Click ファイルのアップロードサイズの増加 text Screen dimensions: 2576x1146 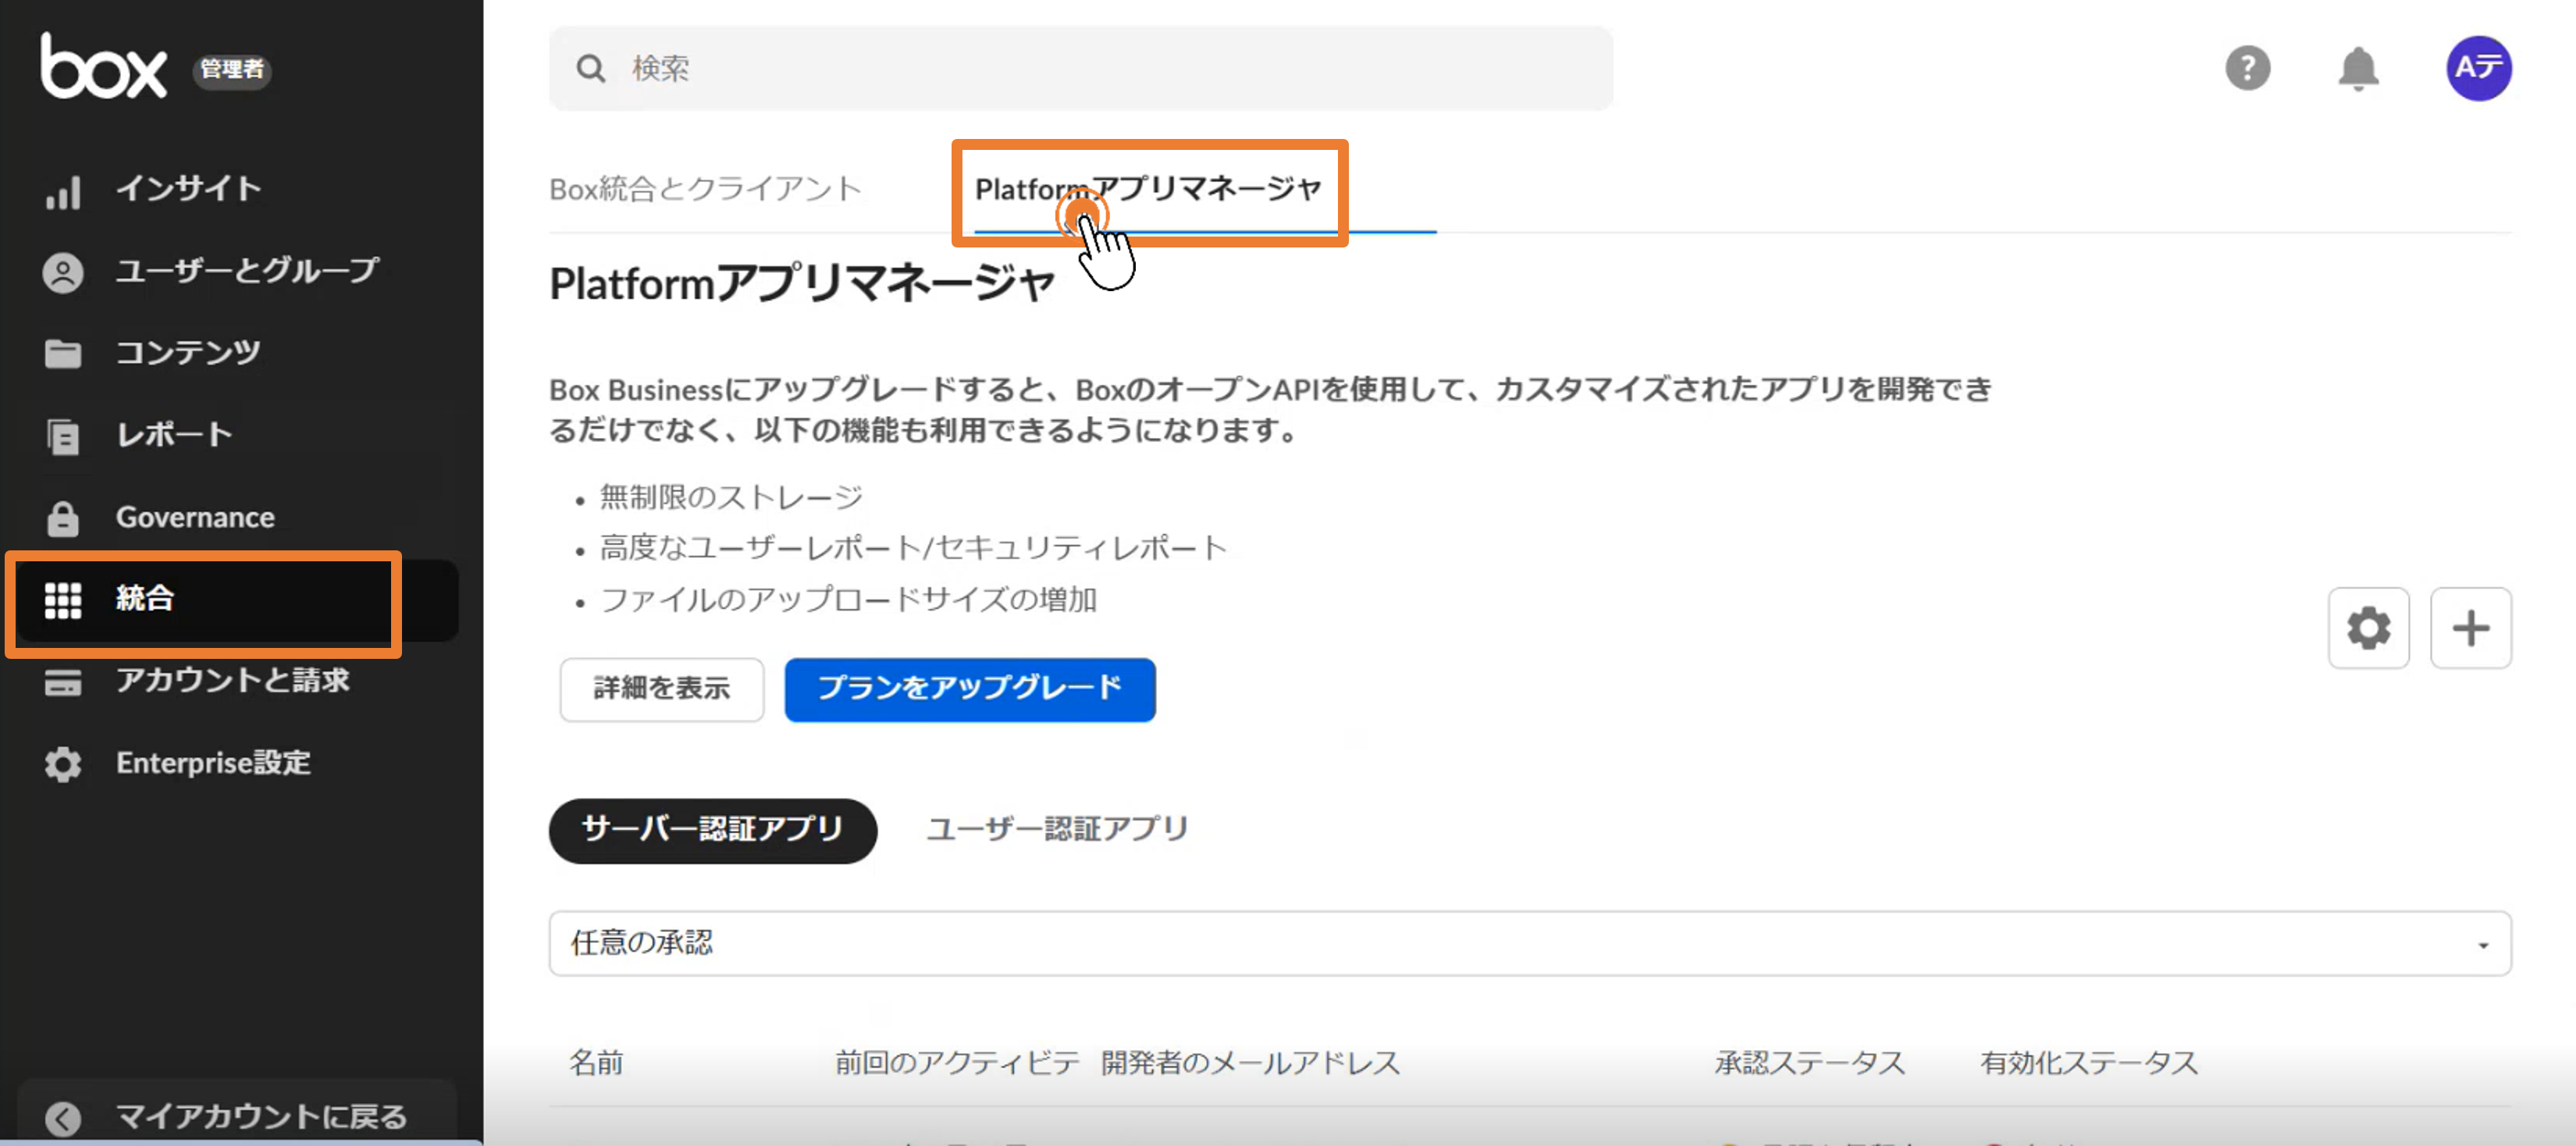click(x=848, y=600)
